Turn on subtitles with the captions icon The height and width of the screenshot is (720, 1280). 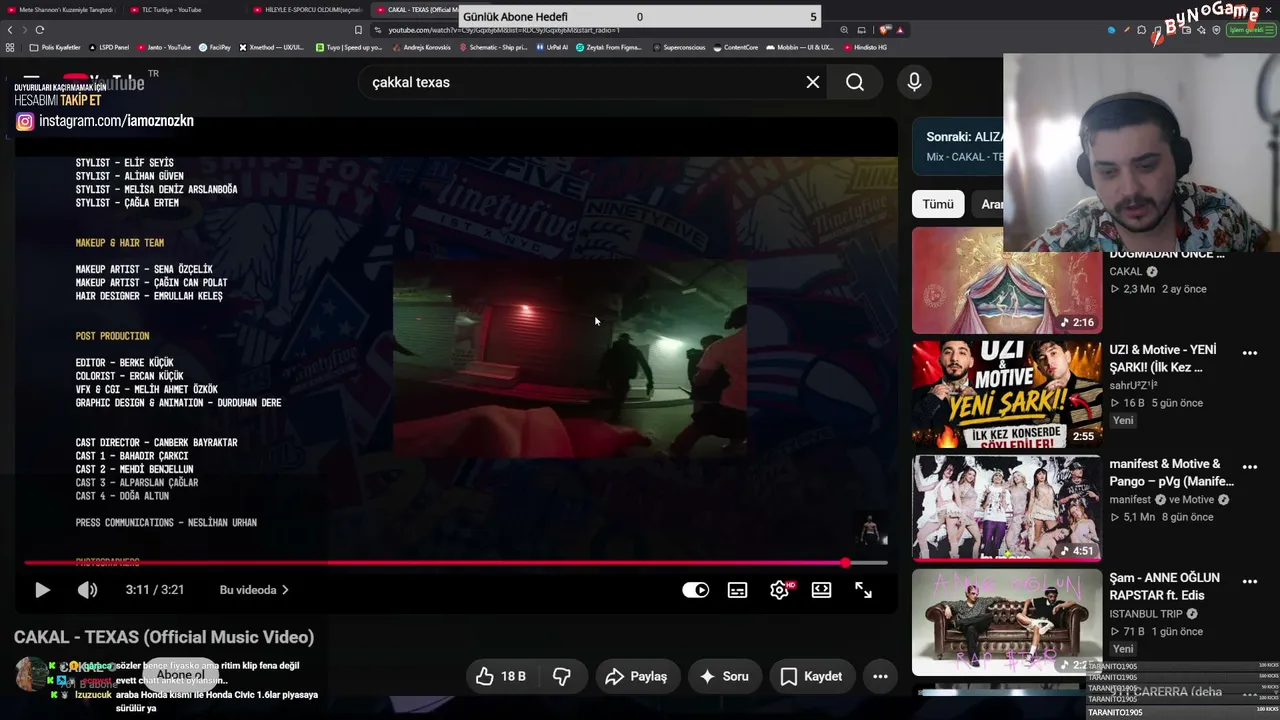coord(737,590)
